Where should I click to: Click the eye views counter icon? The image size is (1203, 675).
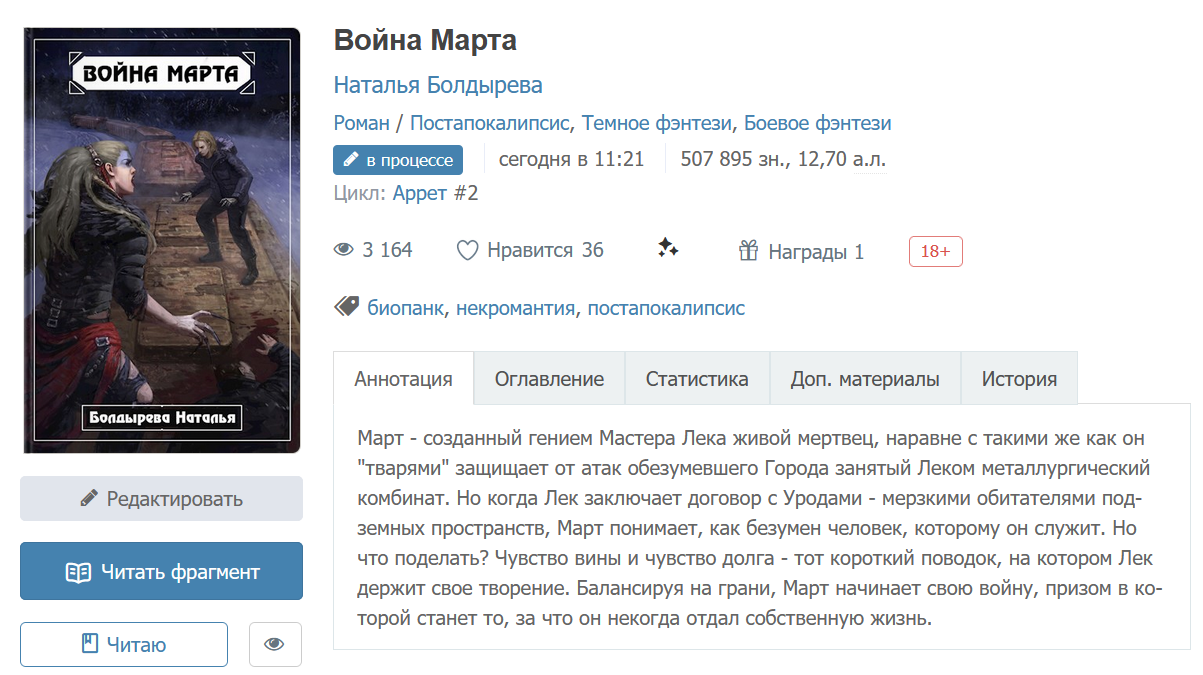point(344,250)
